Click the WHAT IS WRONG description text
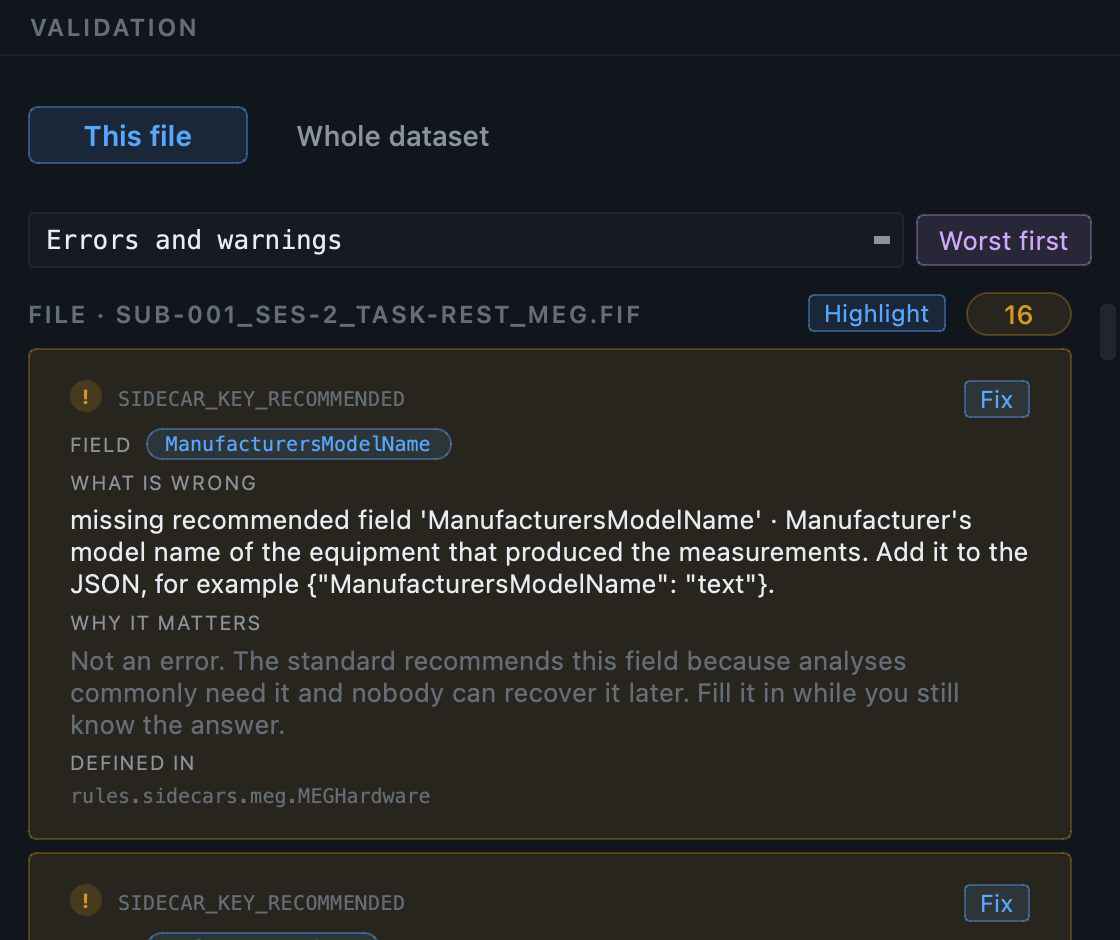 [549, 552]
